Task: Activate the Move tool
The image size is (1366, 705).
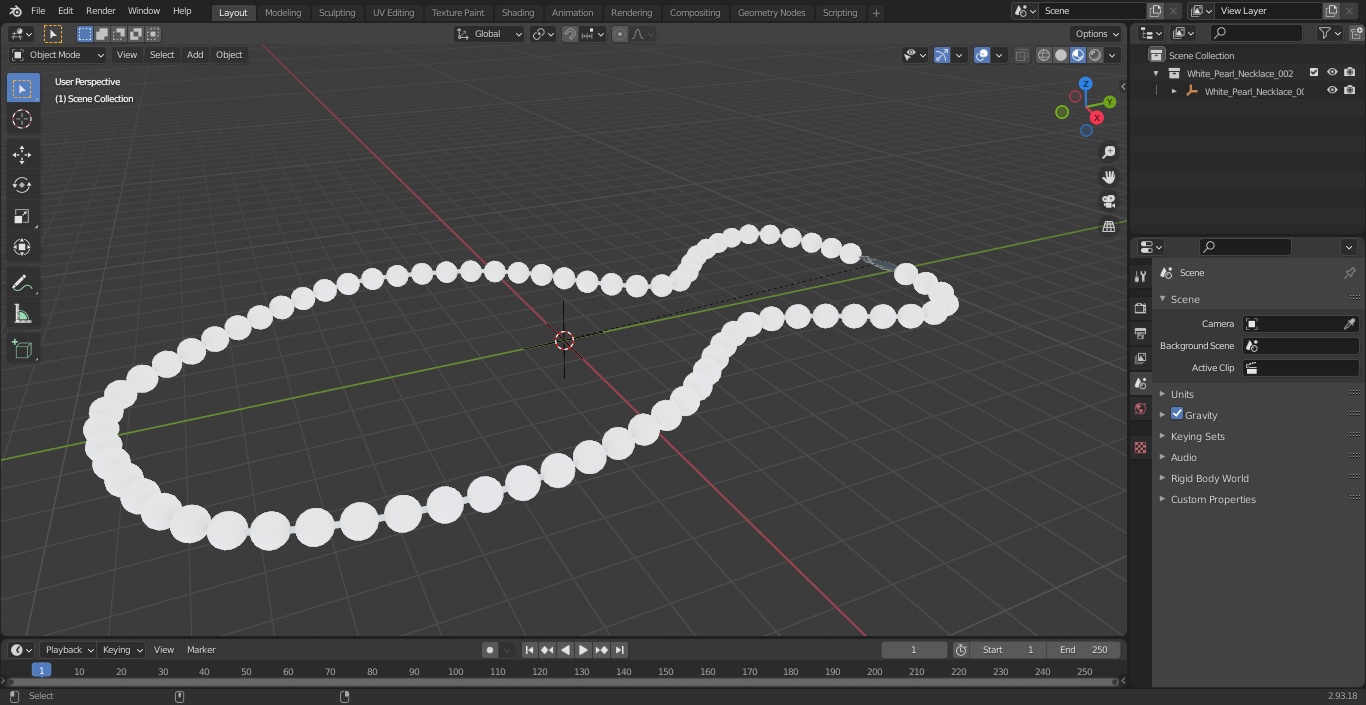Action: (x=22, y=154)
